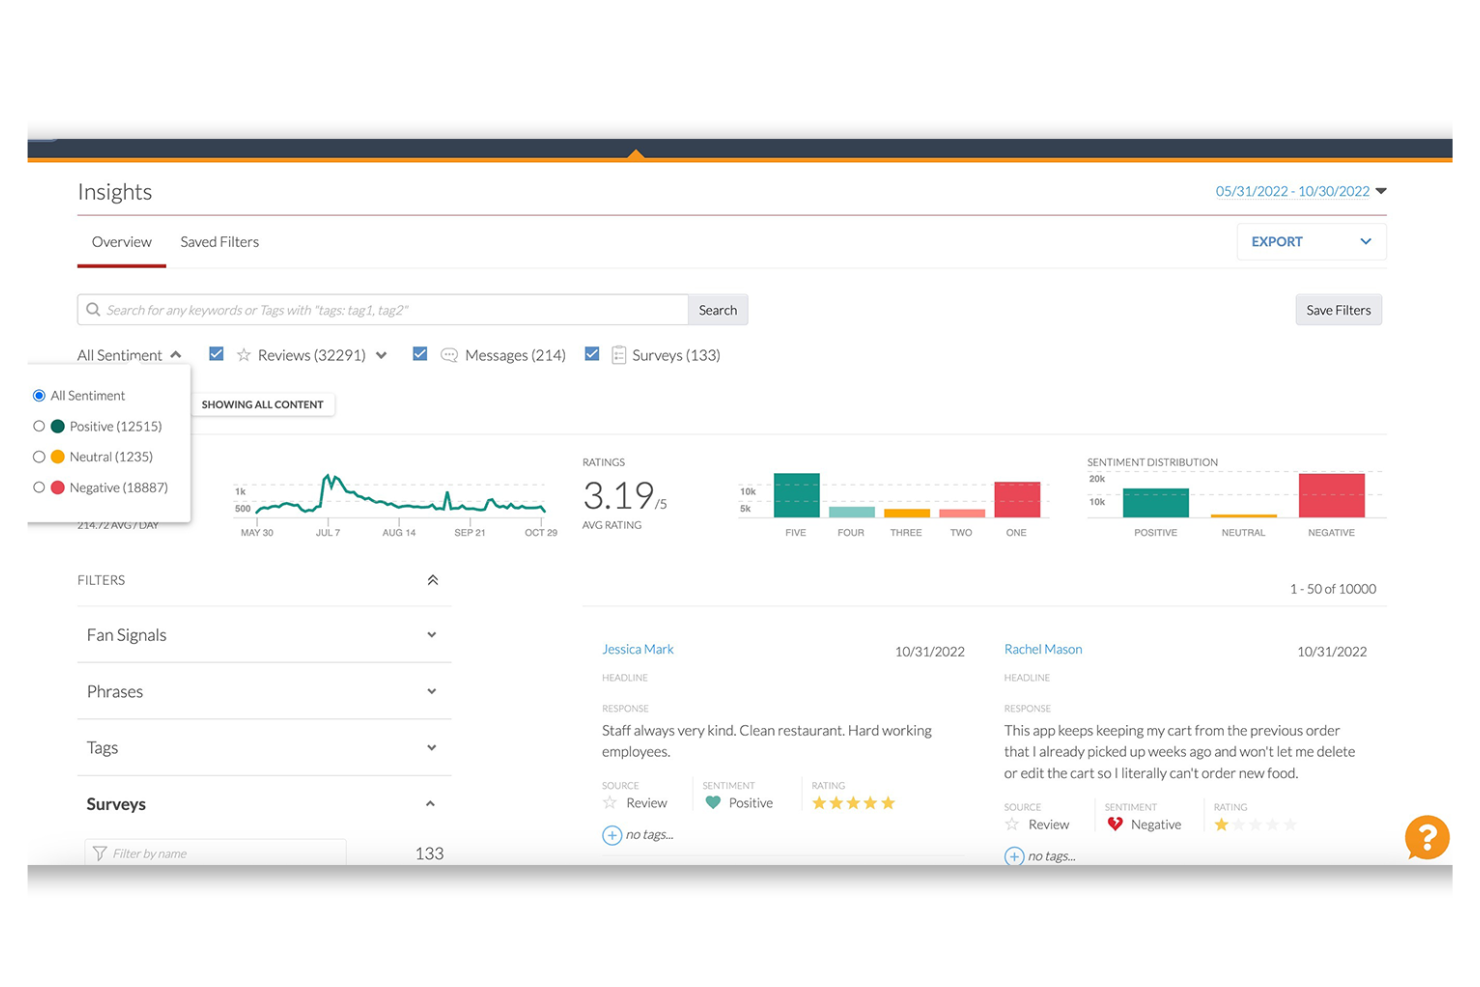Click the document icon next to Surveys
This screenshot has height=987, width=1480.
pyautogui.click(x=620, y=354)
